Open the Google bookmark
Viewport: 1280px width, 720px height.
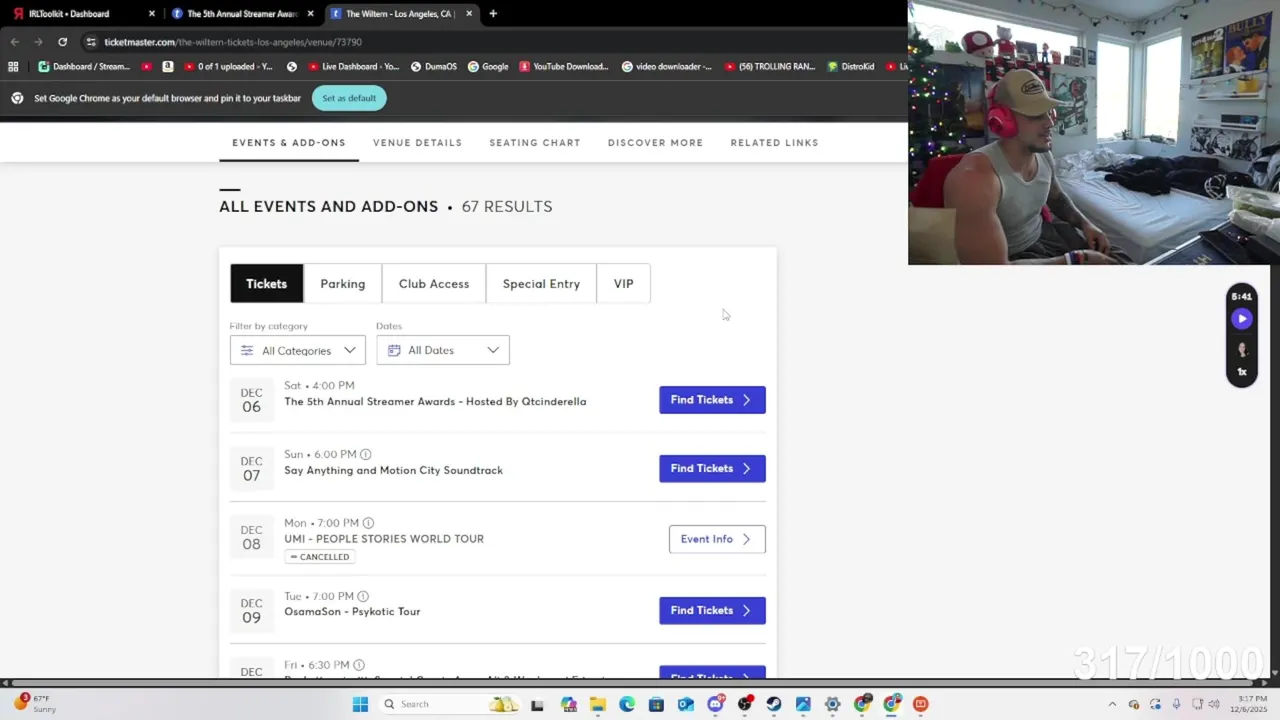pyautogui.click(x=488, y=67)
